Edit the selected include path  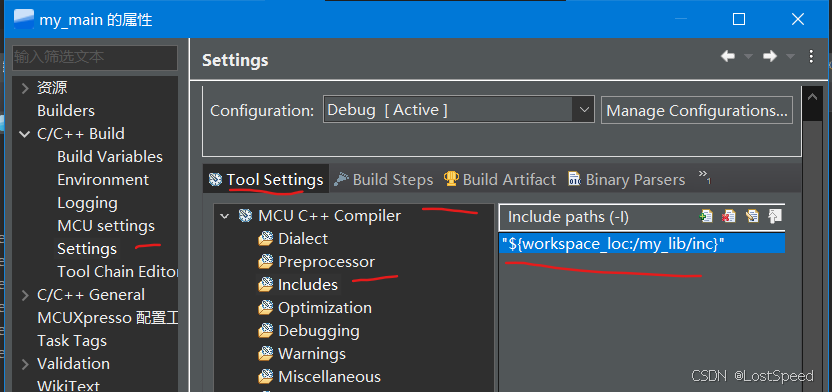[x=752, y=216]
